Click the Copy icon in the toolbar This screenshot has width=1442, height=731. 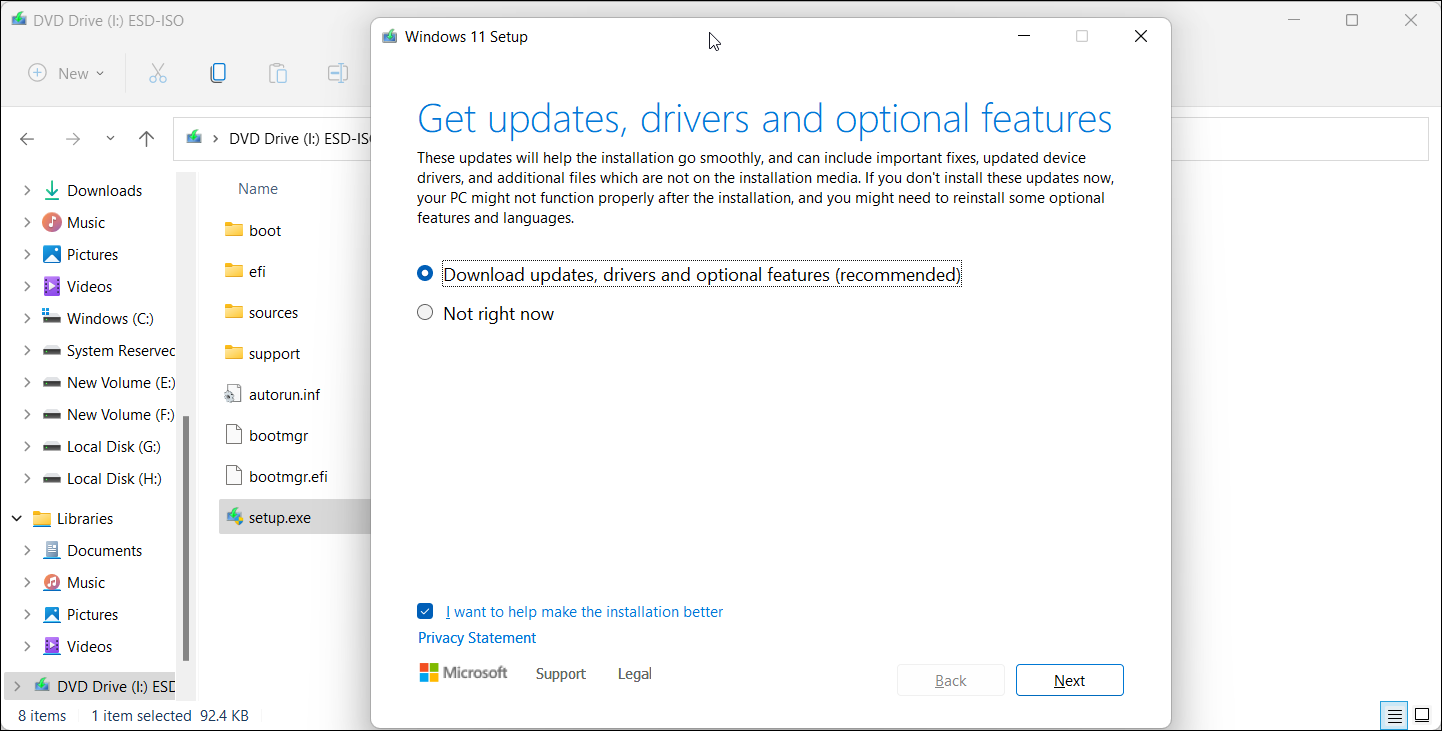[218, 73]
